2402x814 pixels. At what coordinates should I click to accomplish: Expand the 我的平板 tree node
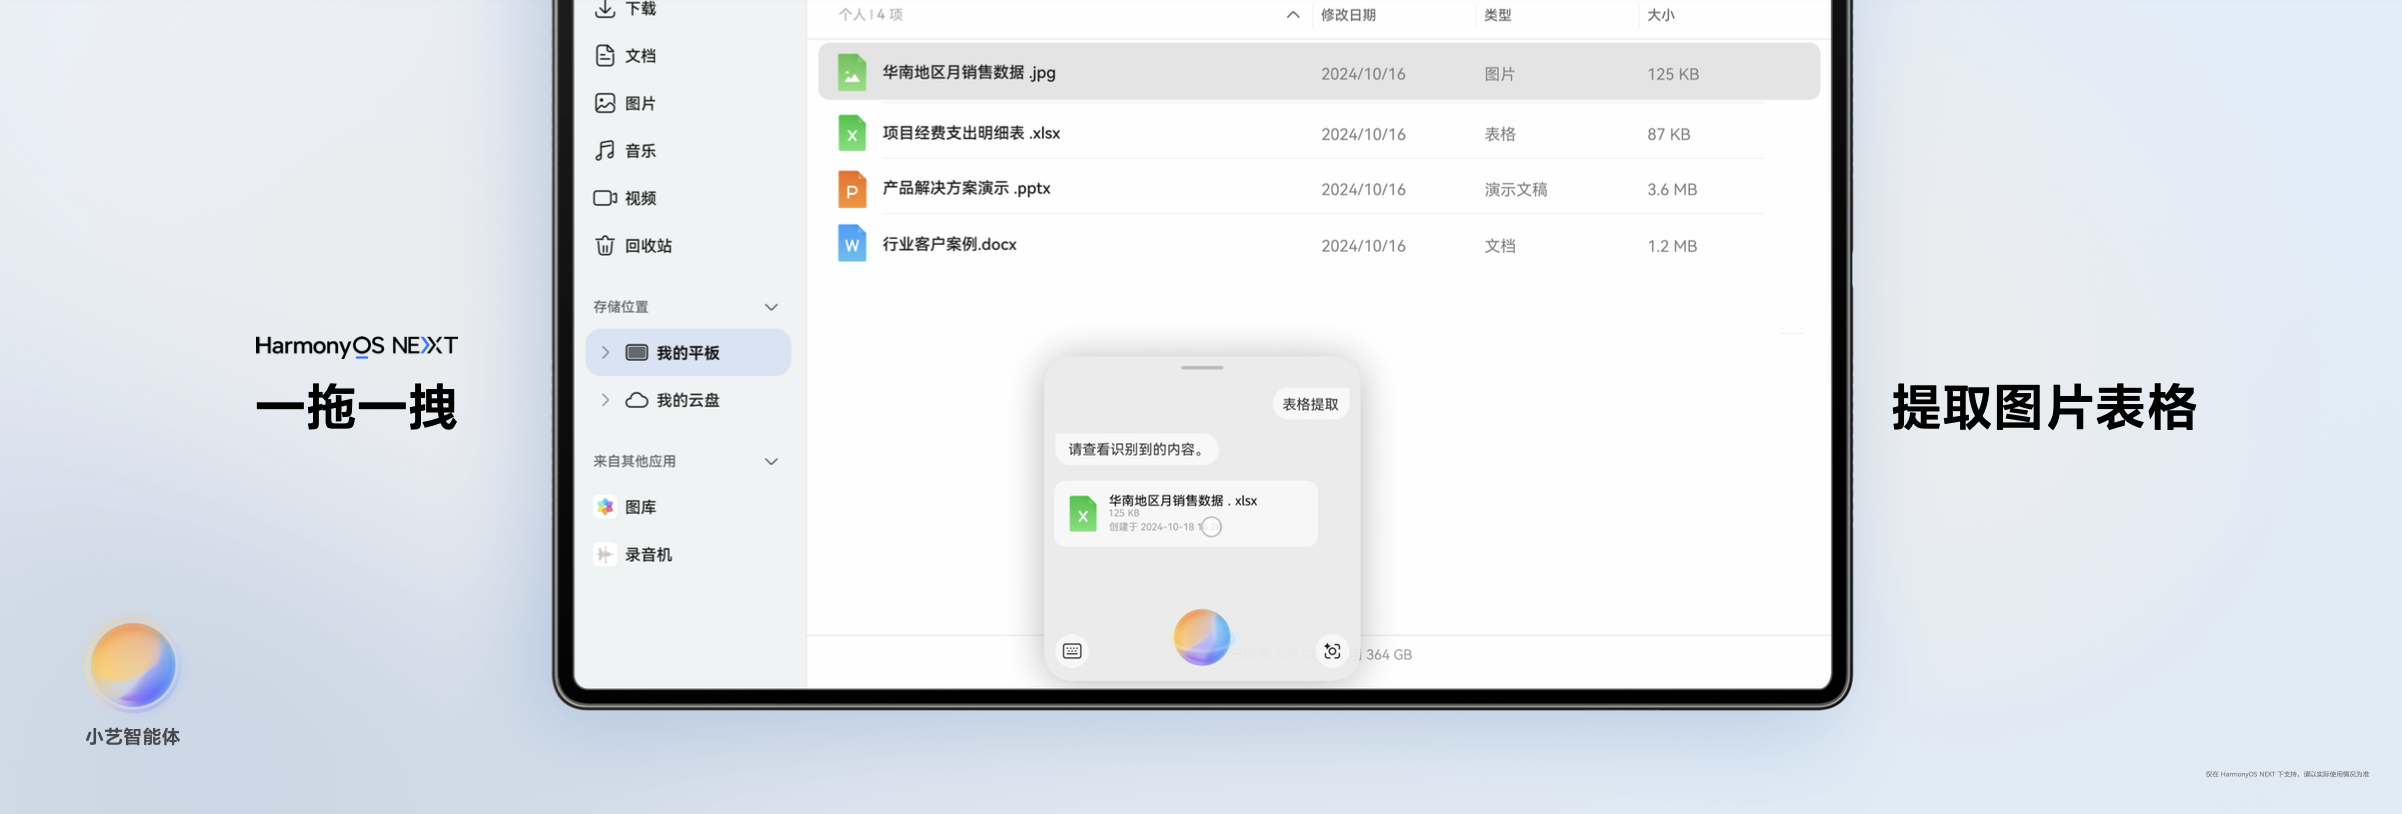(605, 352)
